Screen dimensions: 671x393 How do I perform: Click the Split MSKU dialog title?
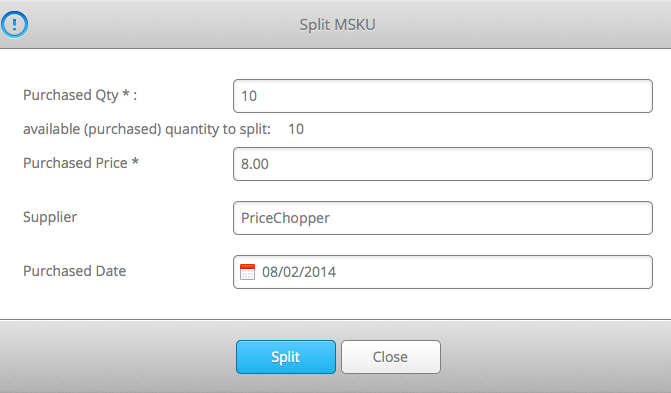pyautogui.click(x=337, y=25)
